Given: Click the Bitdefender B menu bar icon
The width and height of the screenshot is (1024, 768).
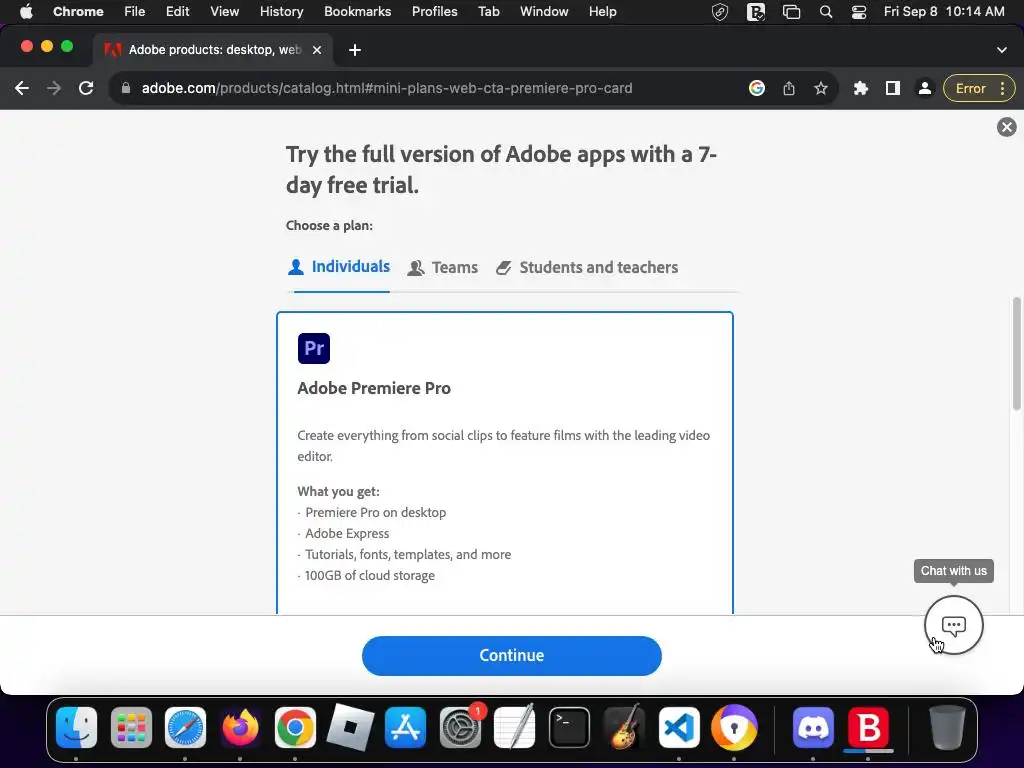Looking at the screenshot, I should click(756, 12).
